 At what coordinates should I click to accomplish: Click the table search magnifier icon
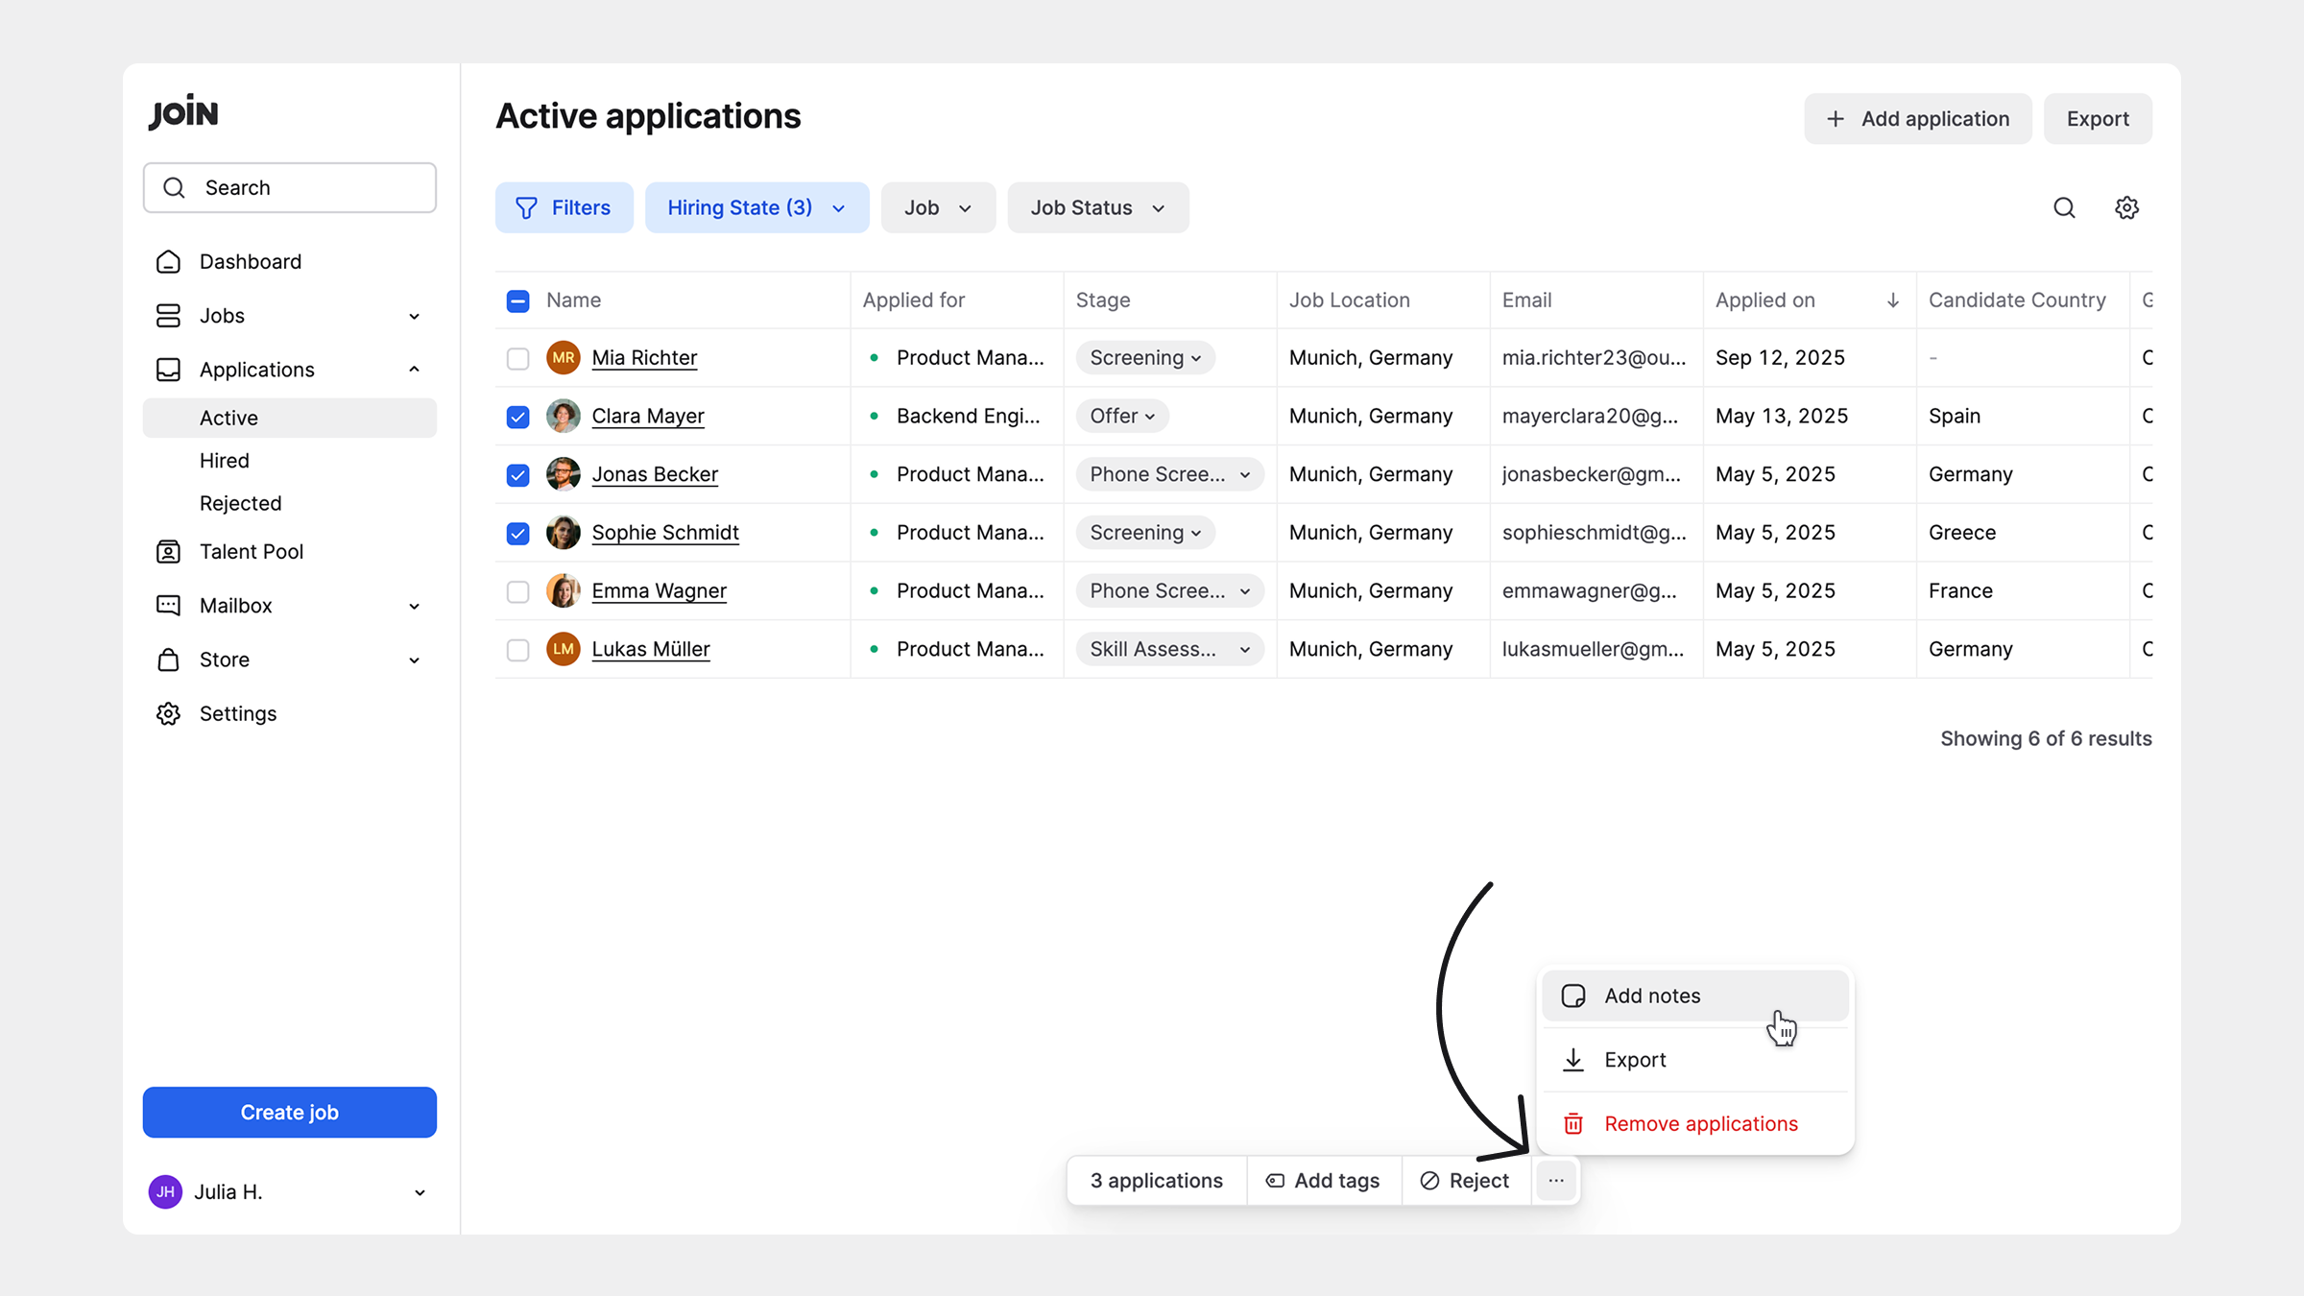[2064, 208]
